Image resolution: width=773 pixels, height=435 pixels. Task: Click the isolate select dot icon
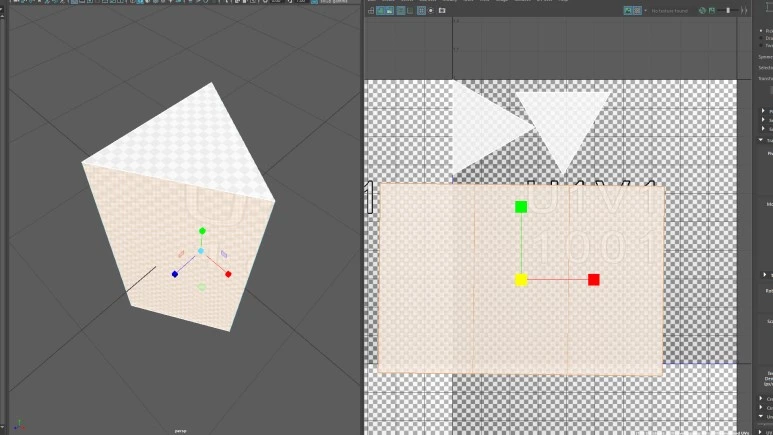click(x=431, y=11)
